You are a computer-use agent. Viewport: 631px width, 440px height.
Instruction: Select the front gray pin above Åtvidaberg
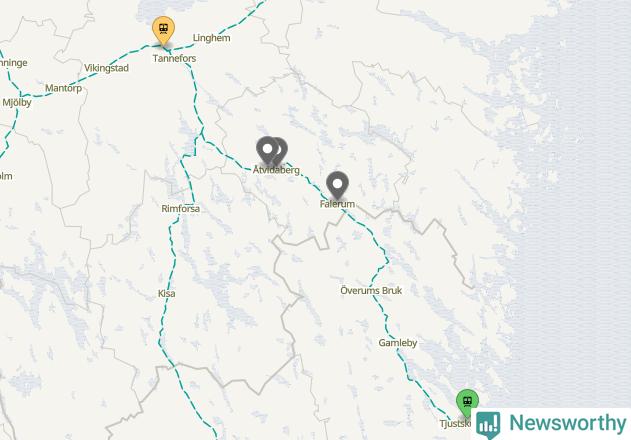click(267, 150)
